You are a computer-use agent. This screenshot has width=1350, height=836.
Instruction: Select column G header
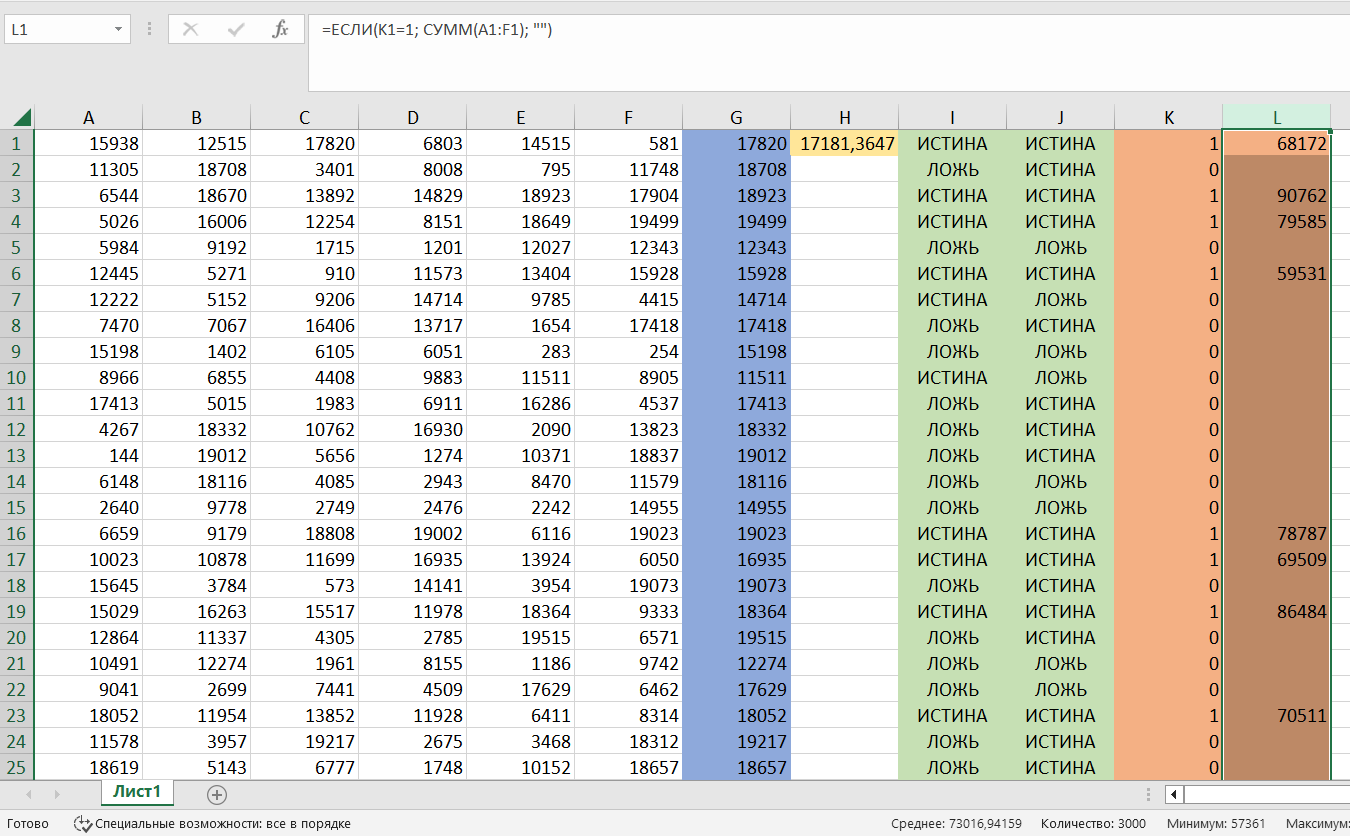point(736,118)
